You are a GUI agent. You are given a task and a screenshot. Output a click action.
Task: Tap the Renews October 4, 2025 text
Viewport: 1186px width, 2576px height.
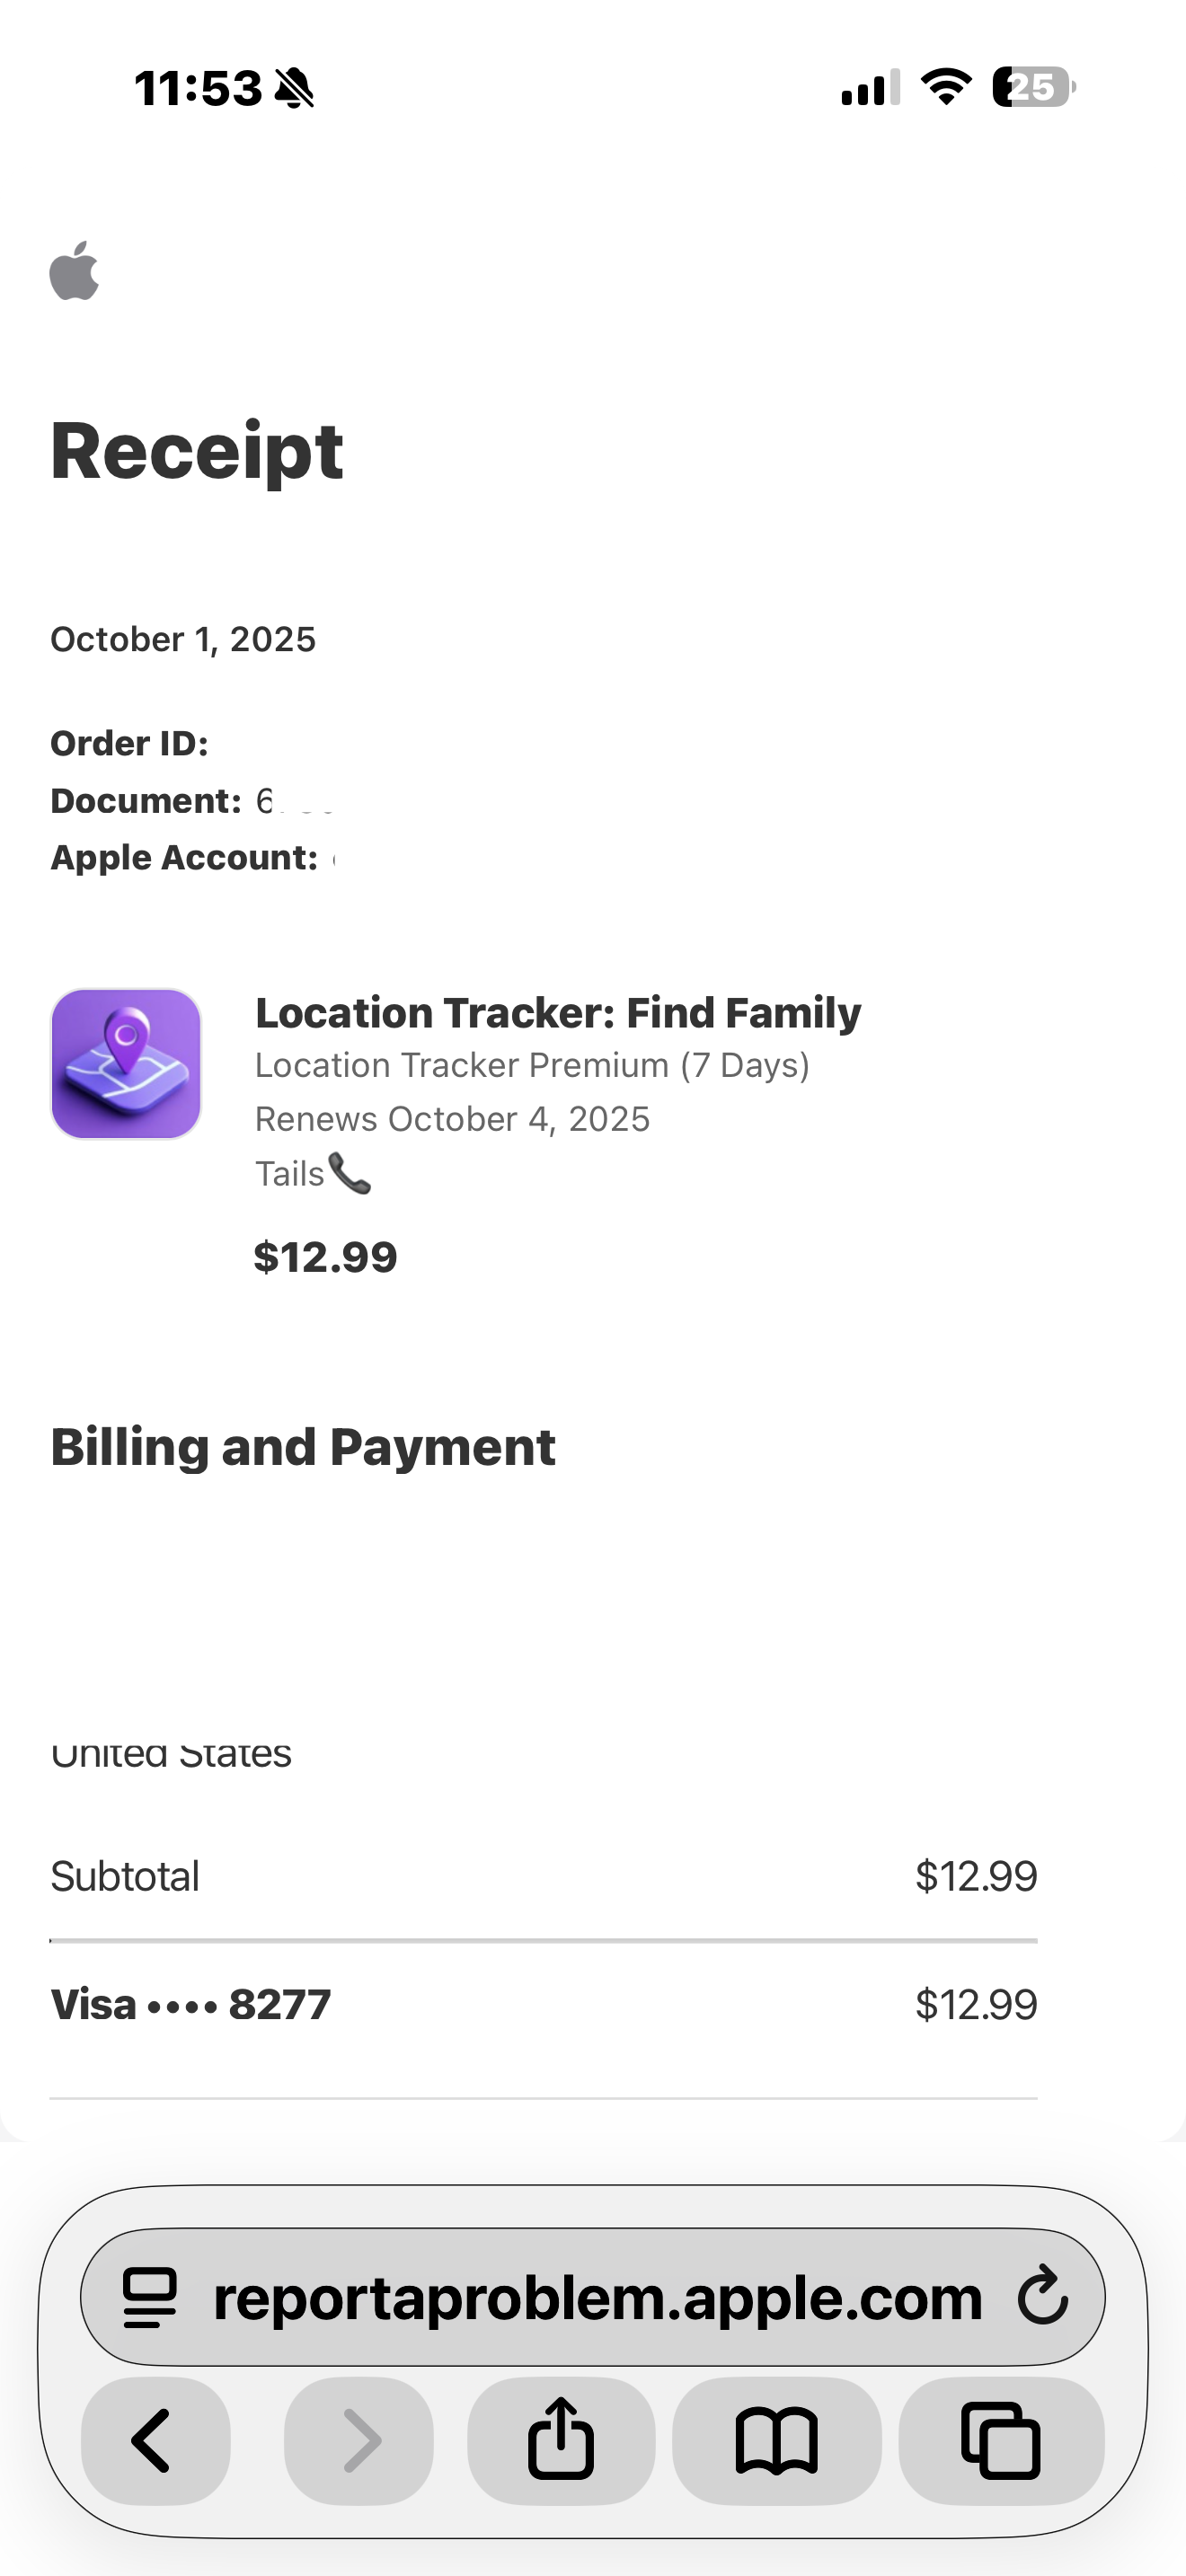[452, 1119]
